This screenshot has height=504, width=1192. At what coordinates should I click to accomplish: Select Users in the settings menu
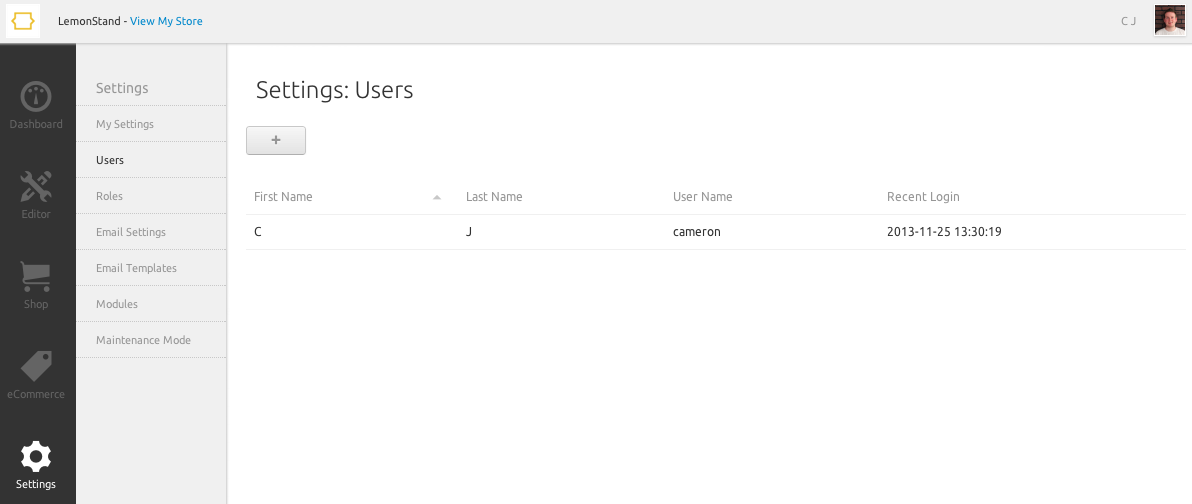click(x=151, y=160)
